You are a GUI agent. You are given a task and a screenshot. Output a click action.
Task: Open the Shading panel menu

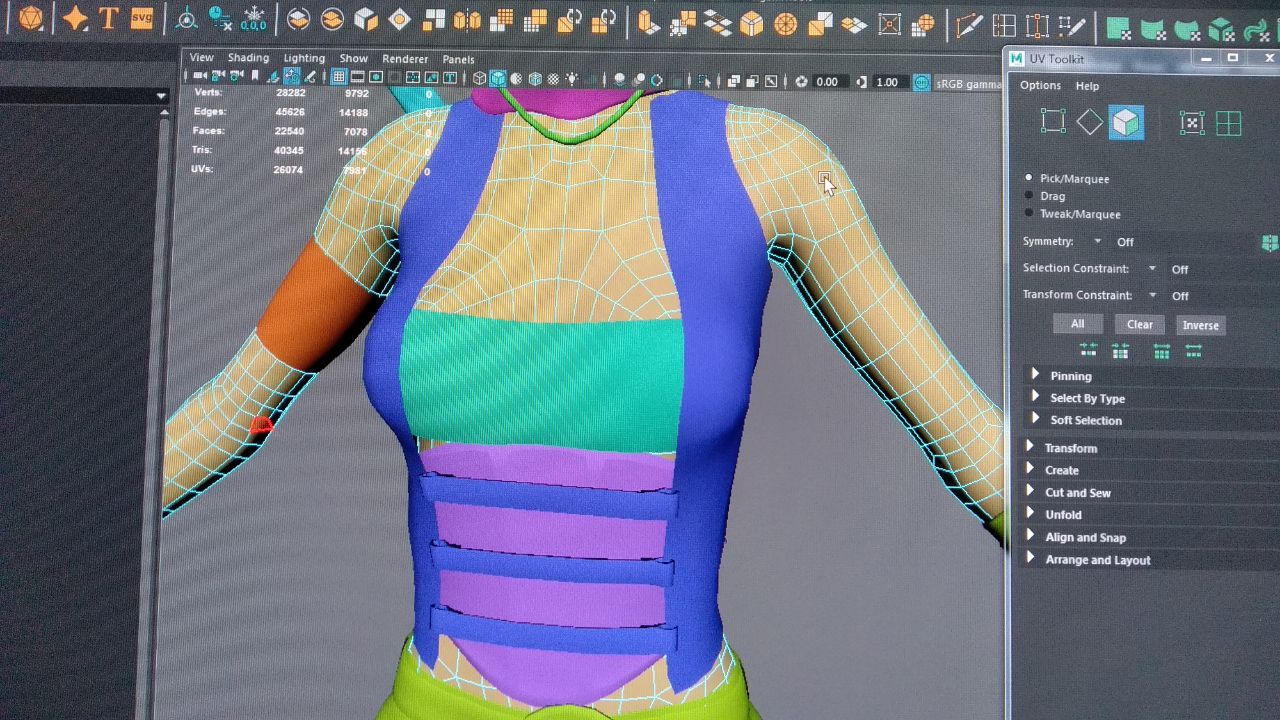(248, 58)
